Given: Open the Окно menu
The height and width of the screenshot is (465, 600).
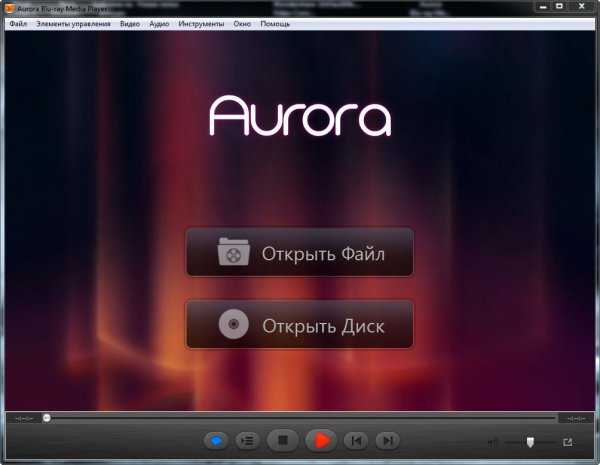Looking at the screenshot, I should tap(242, 24).
